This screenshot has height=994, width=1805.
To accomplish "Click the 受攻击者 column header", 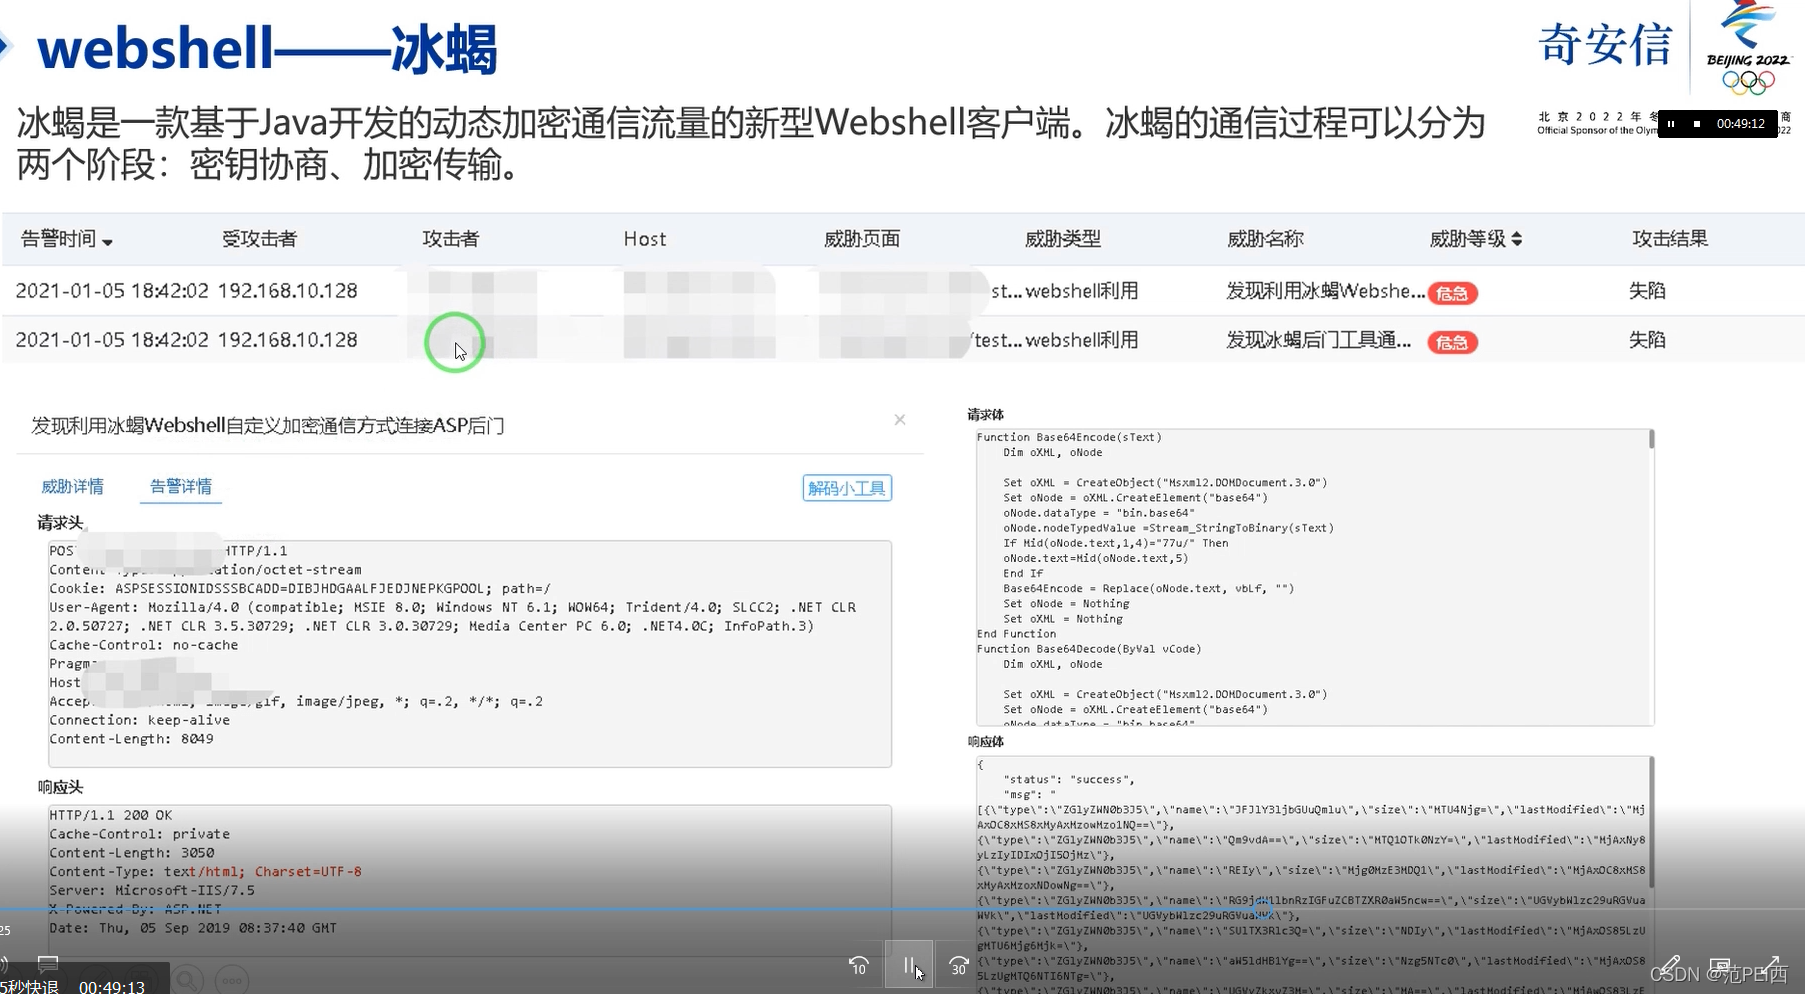I will click(259, 239).
